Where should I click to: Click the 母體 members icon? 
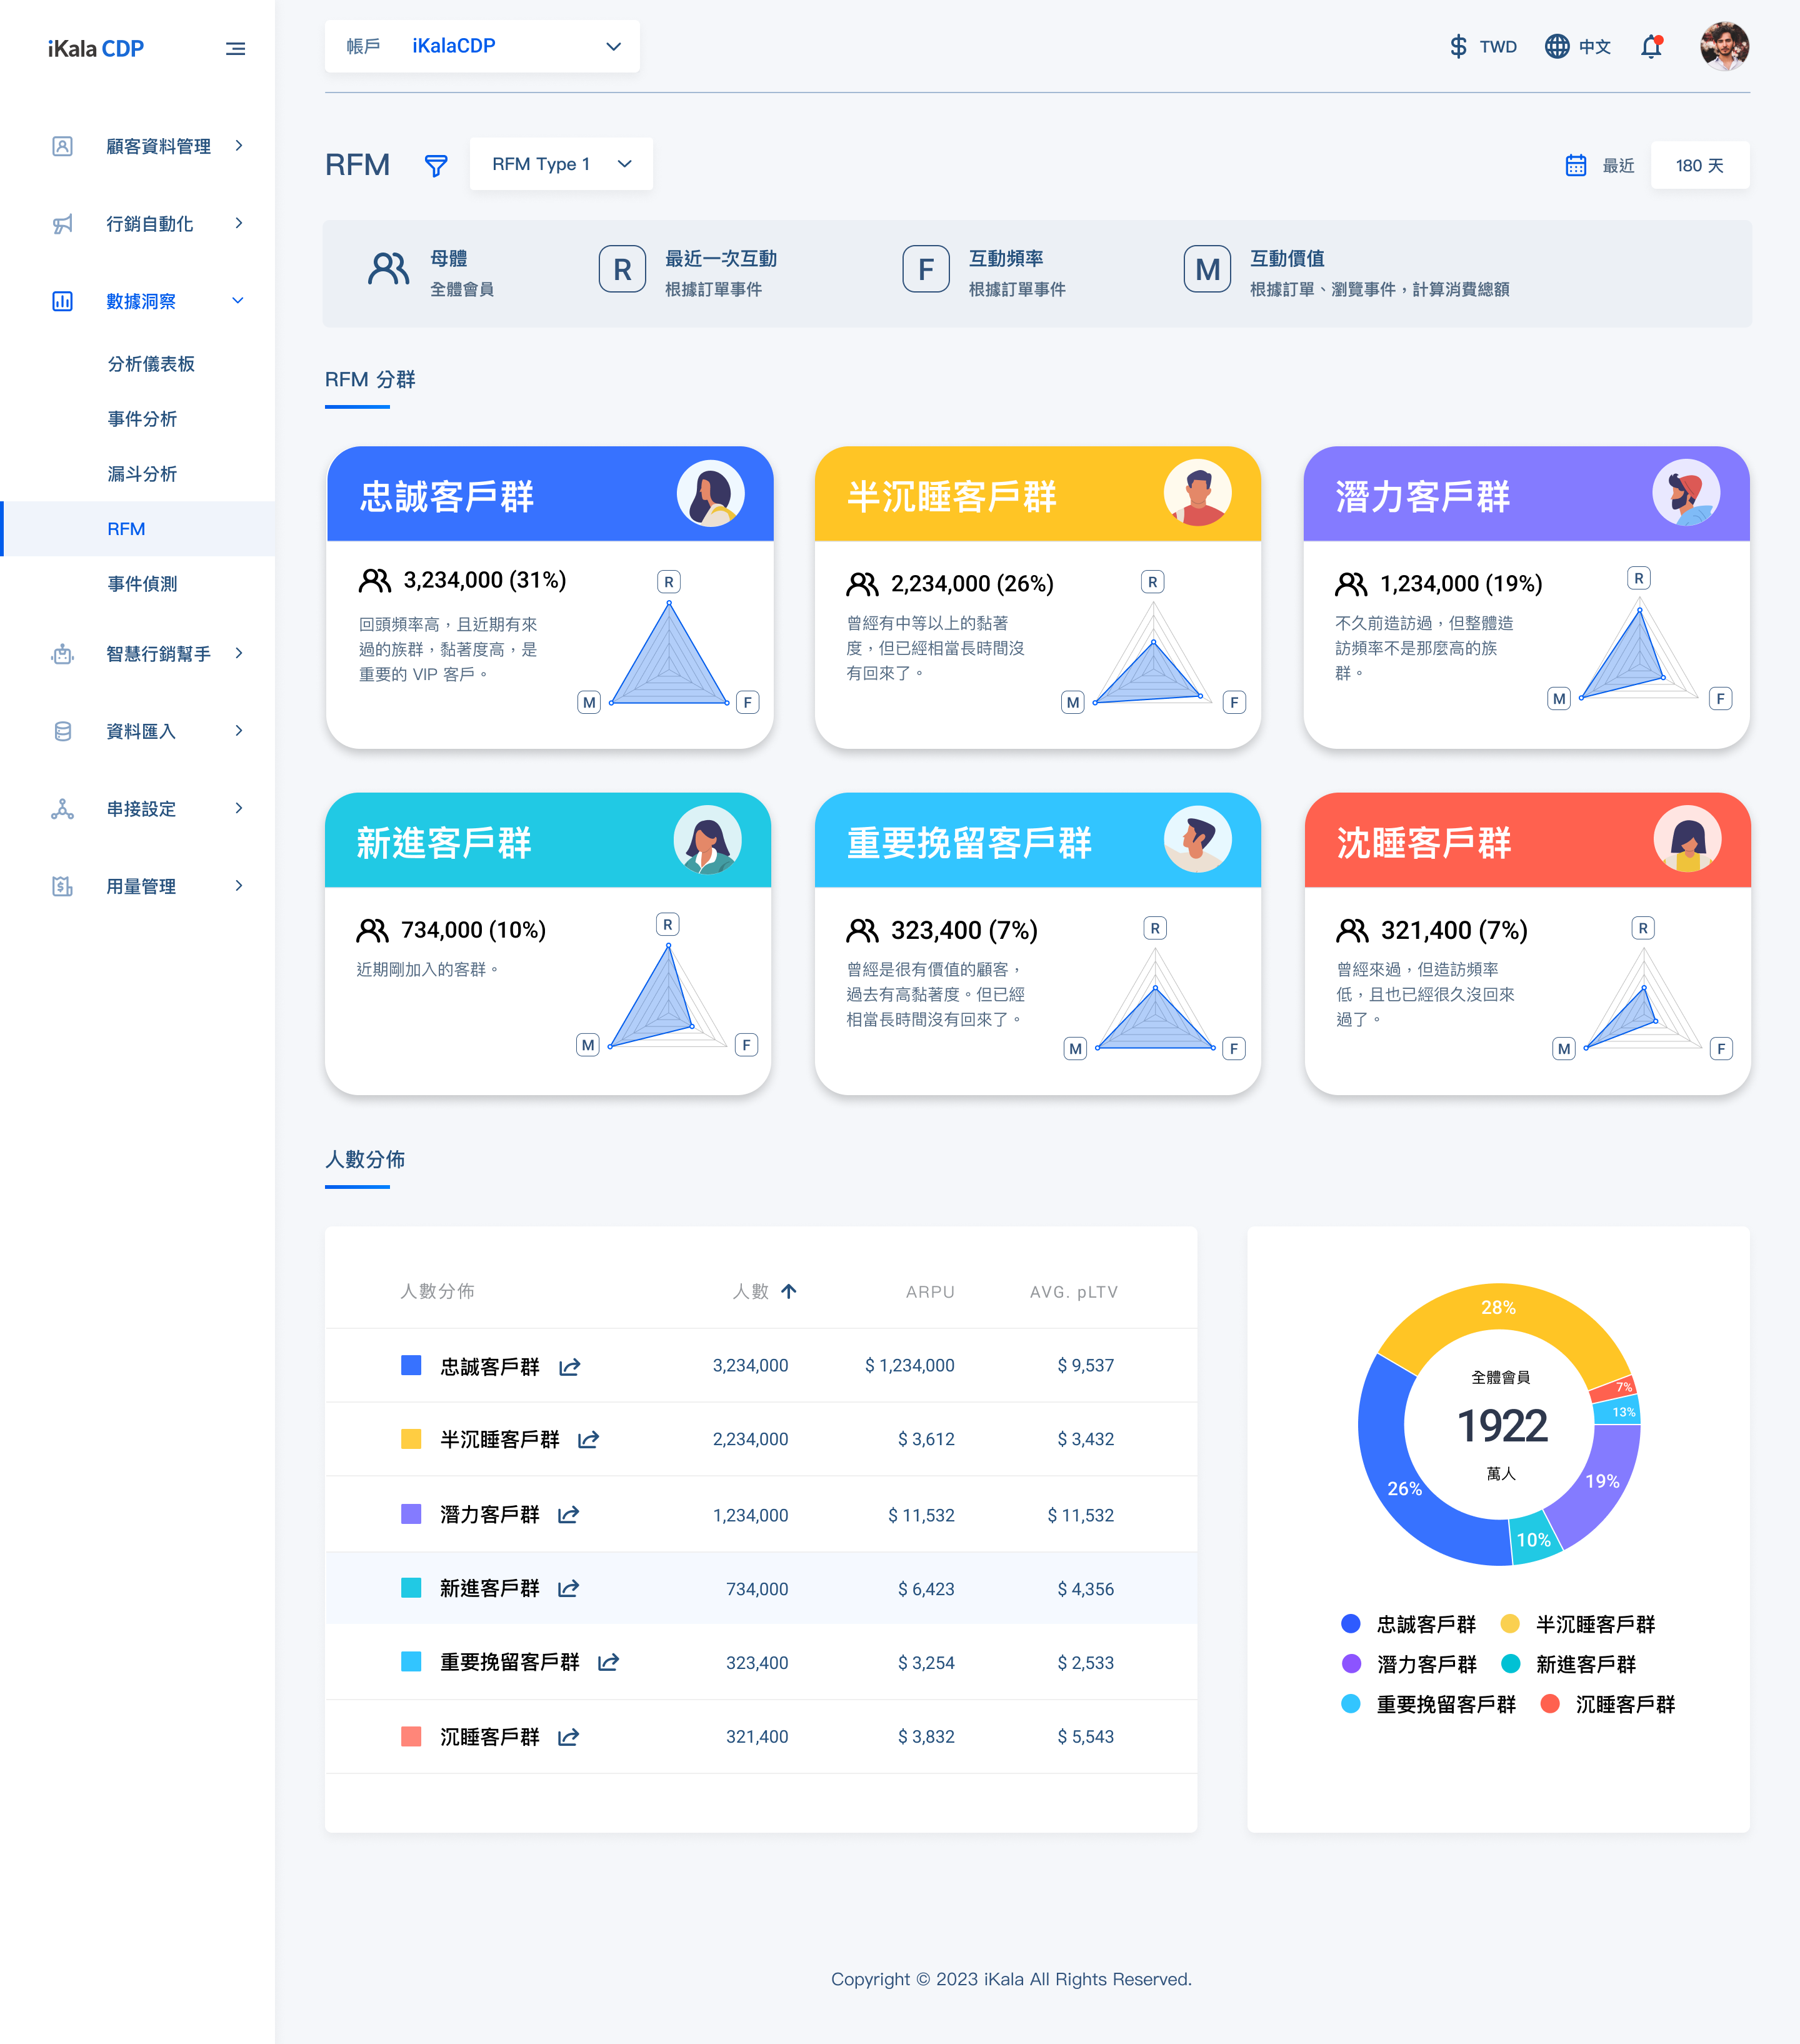388,268
